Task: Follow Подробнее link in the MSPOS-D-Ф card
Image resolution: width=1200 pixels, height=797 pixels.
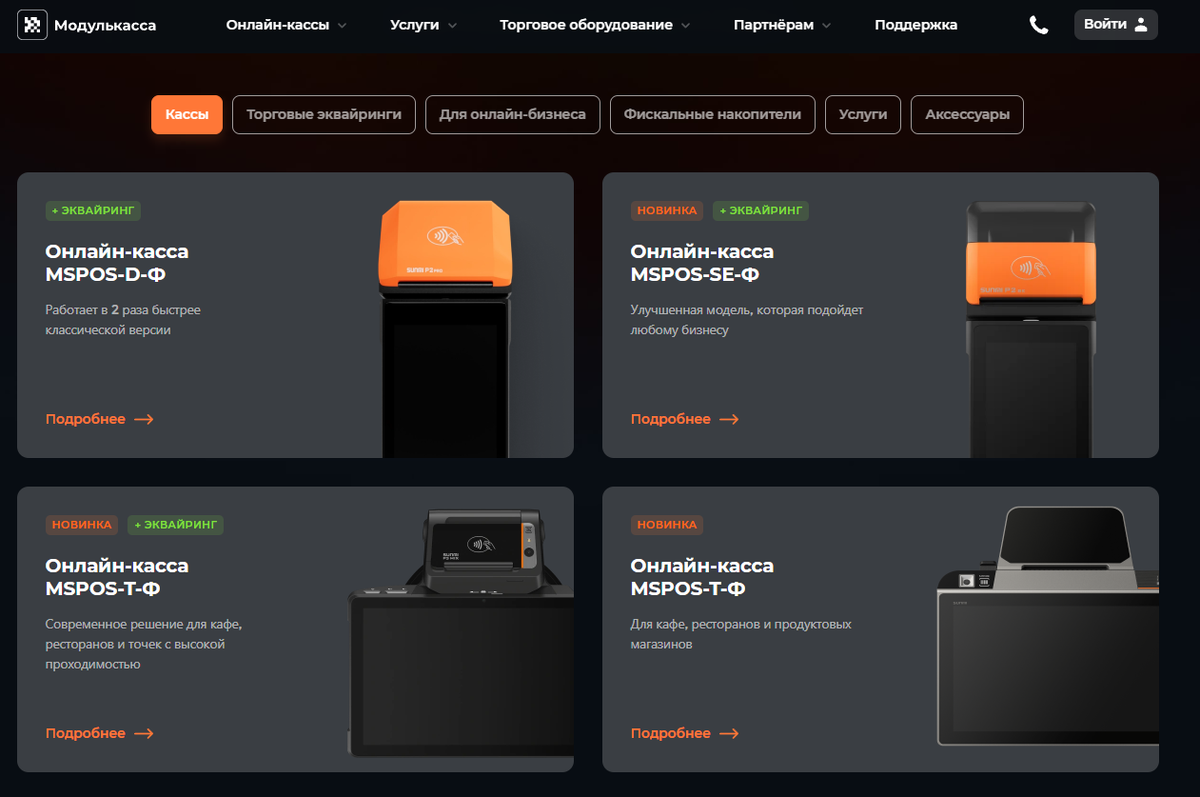Action: point(99,419)
